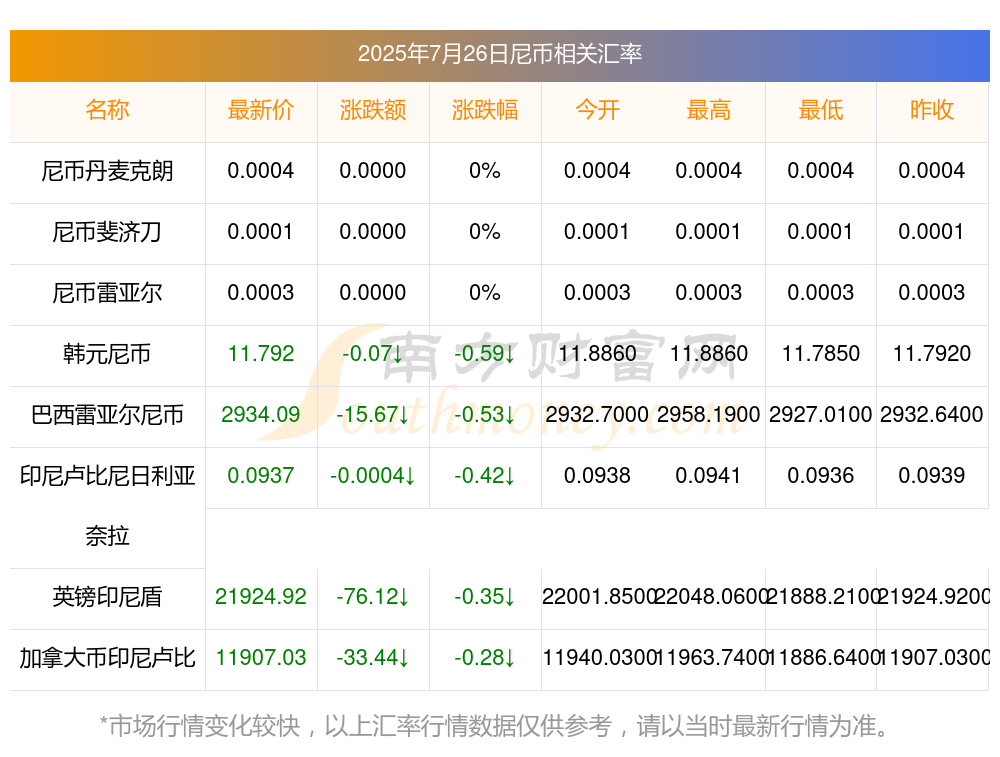This screenshot has width=1000, height=757.
Task: Select previous close 11.7920
Action: pos(932,353)
